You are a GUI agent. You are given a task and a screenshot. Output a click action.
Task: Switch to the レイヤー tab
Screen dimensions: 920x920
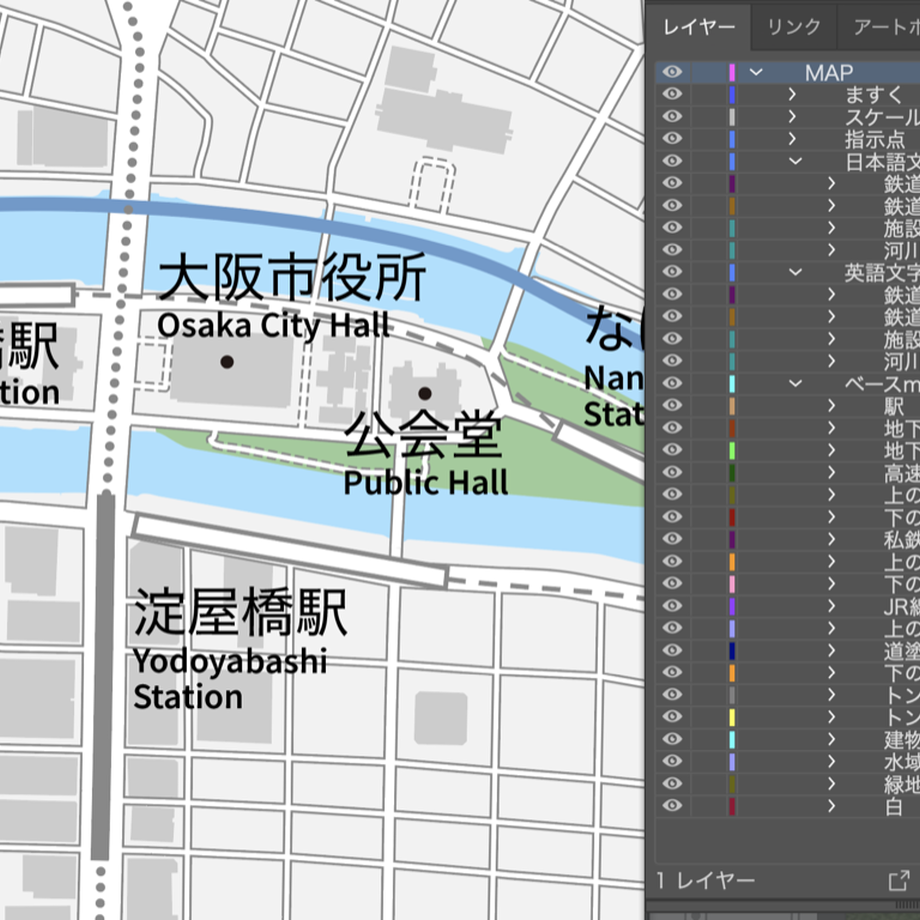pyautogui.click(x=699, y=28)
